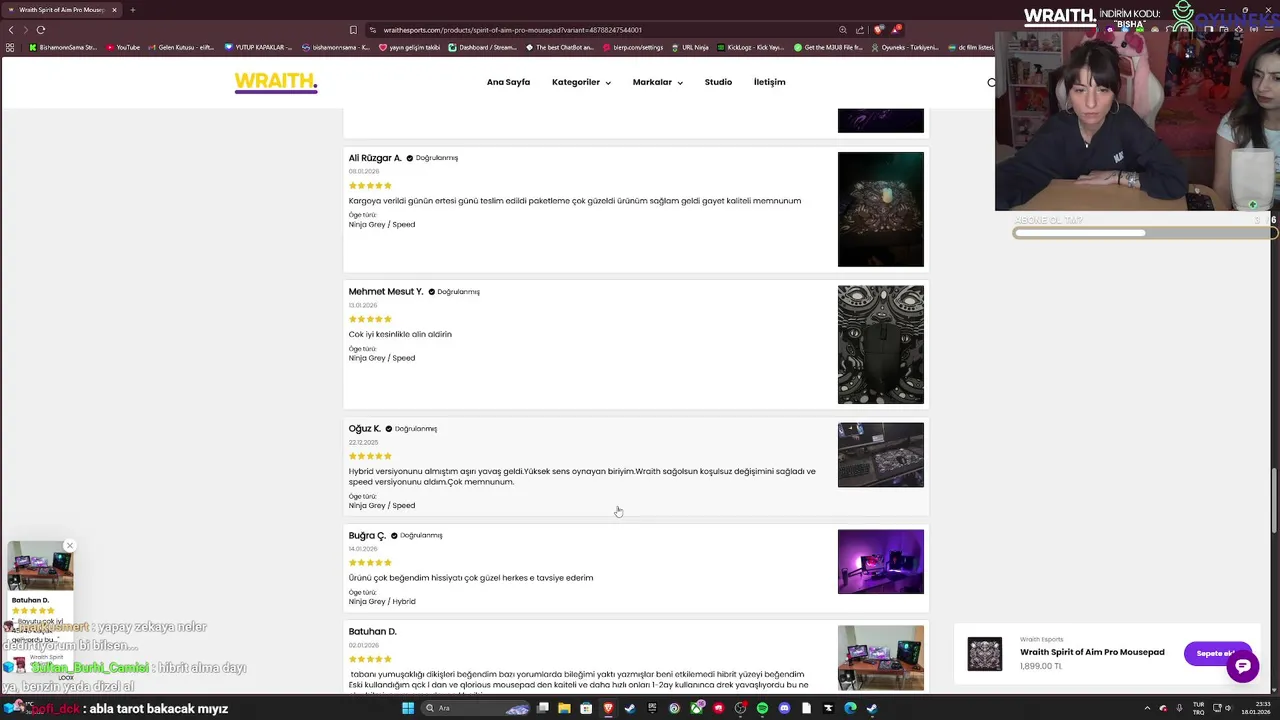The width and height of the screenshot is (1280, 720).
Task: Open Oğuz K. review photo
Action: 881,455
